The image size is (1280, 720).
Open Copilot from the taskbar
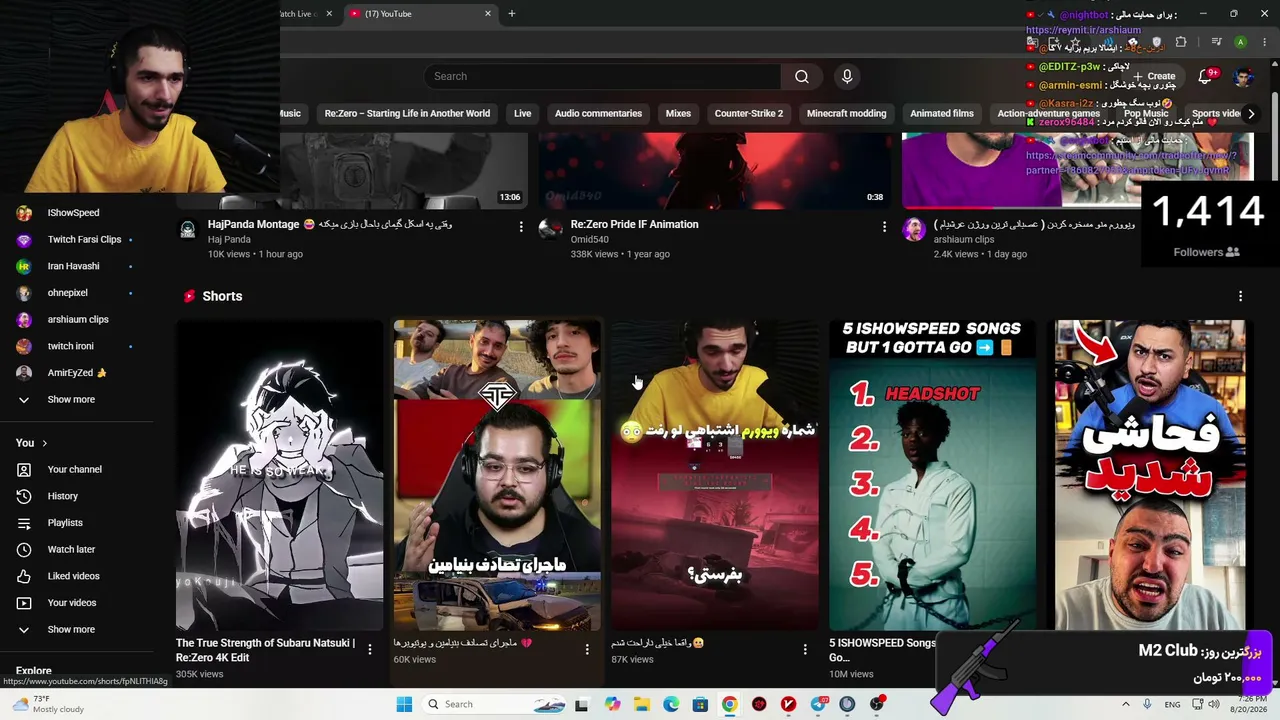click(x=612, y=704)
